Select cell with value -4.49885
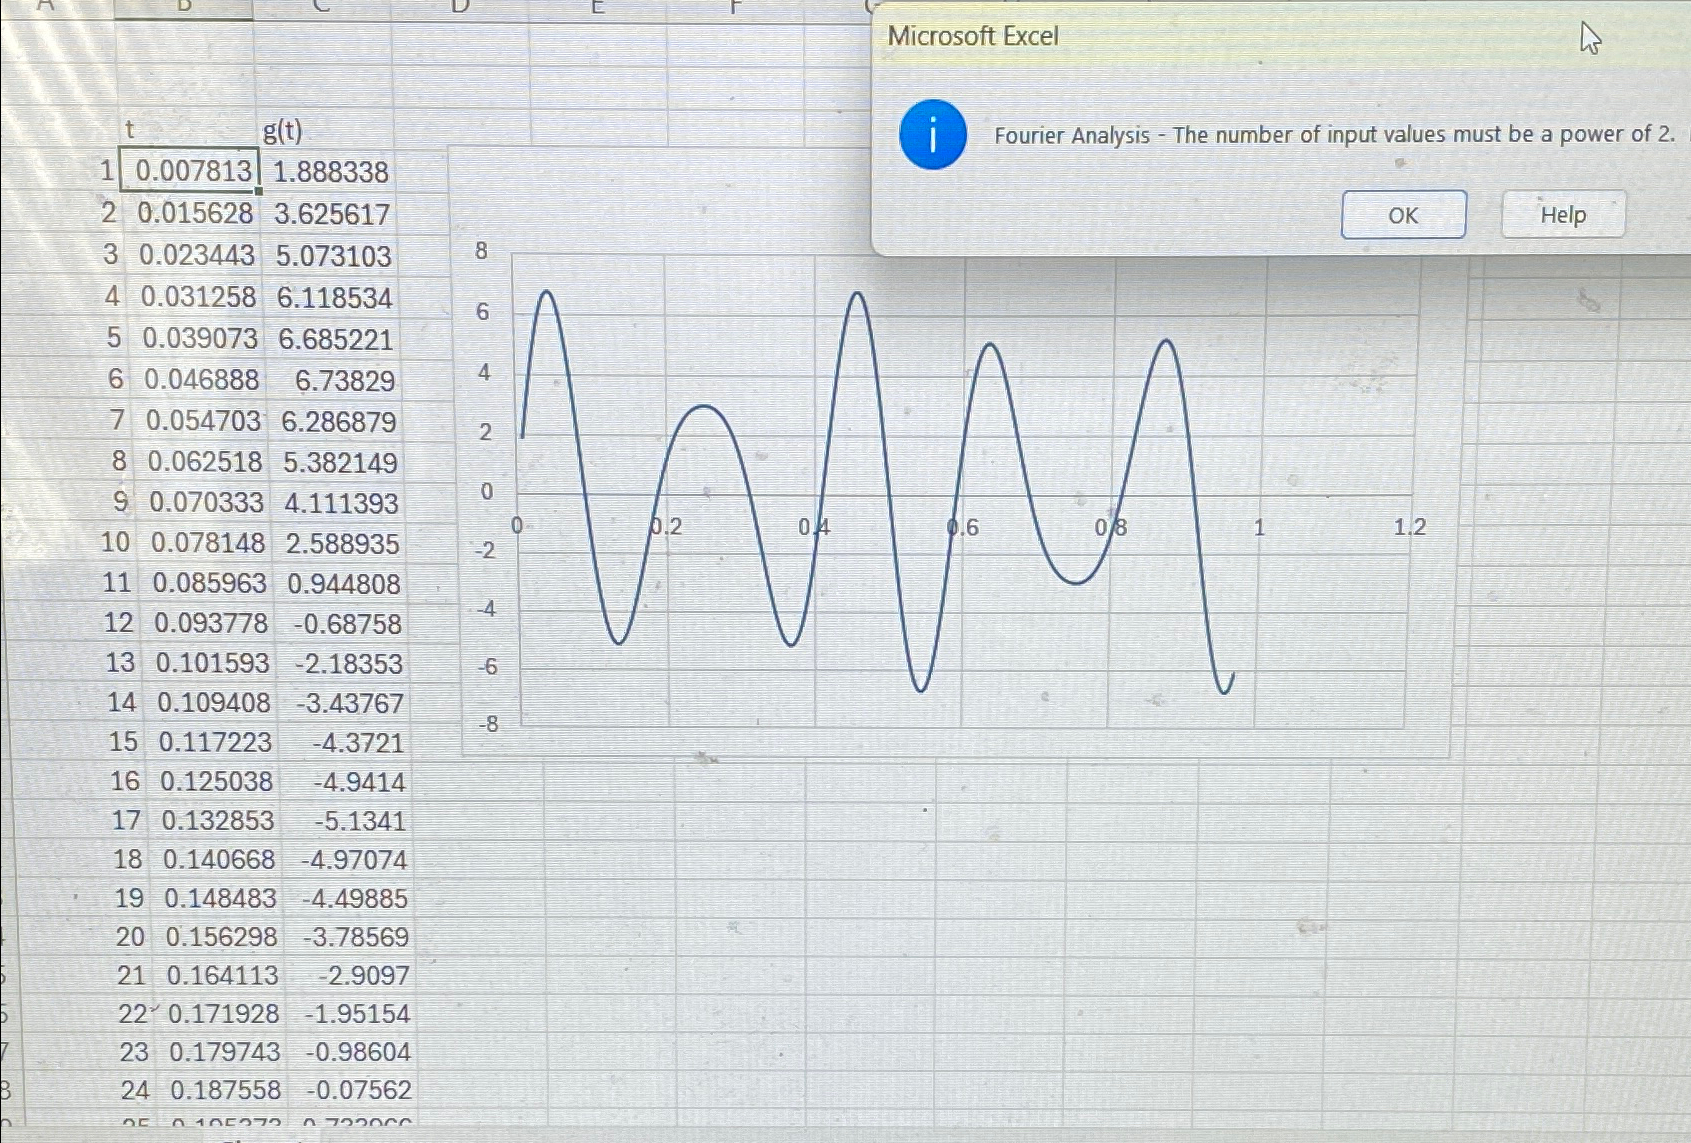This screenshot has width=1691, height=1143. click(355, 898)
